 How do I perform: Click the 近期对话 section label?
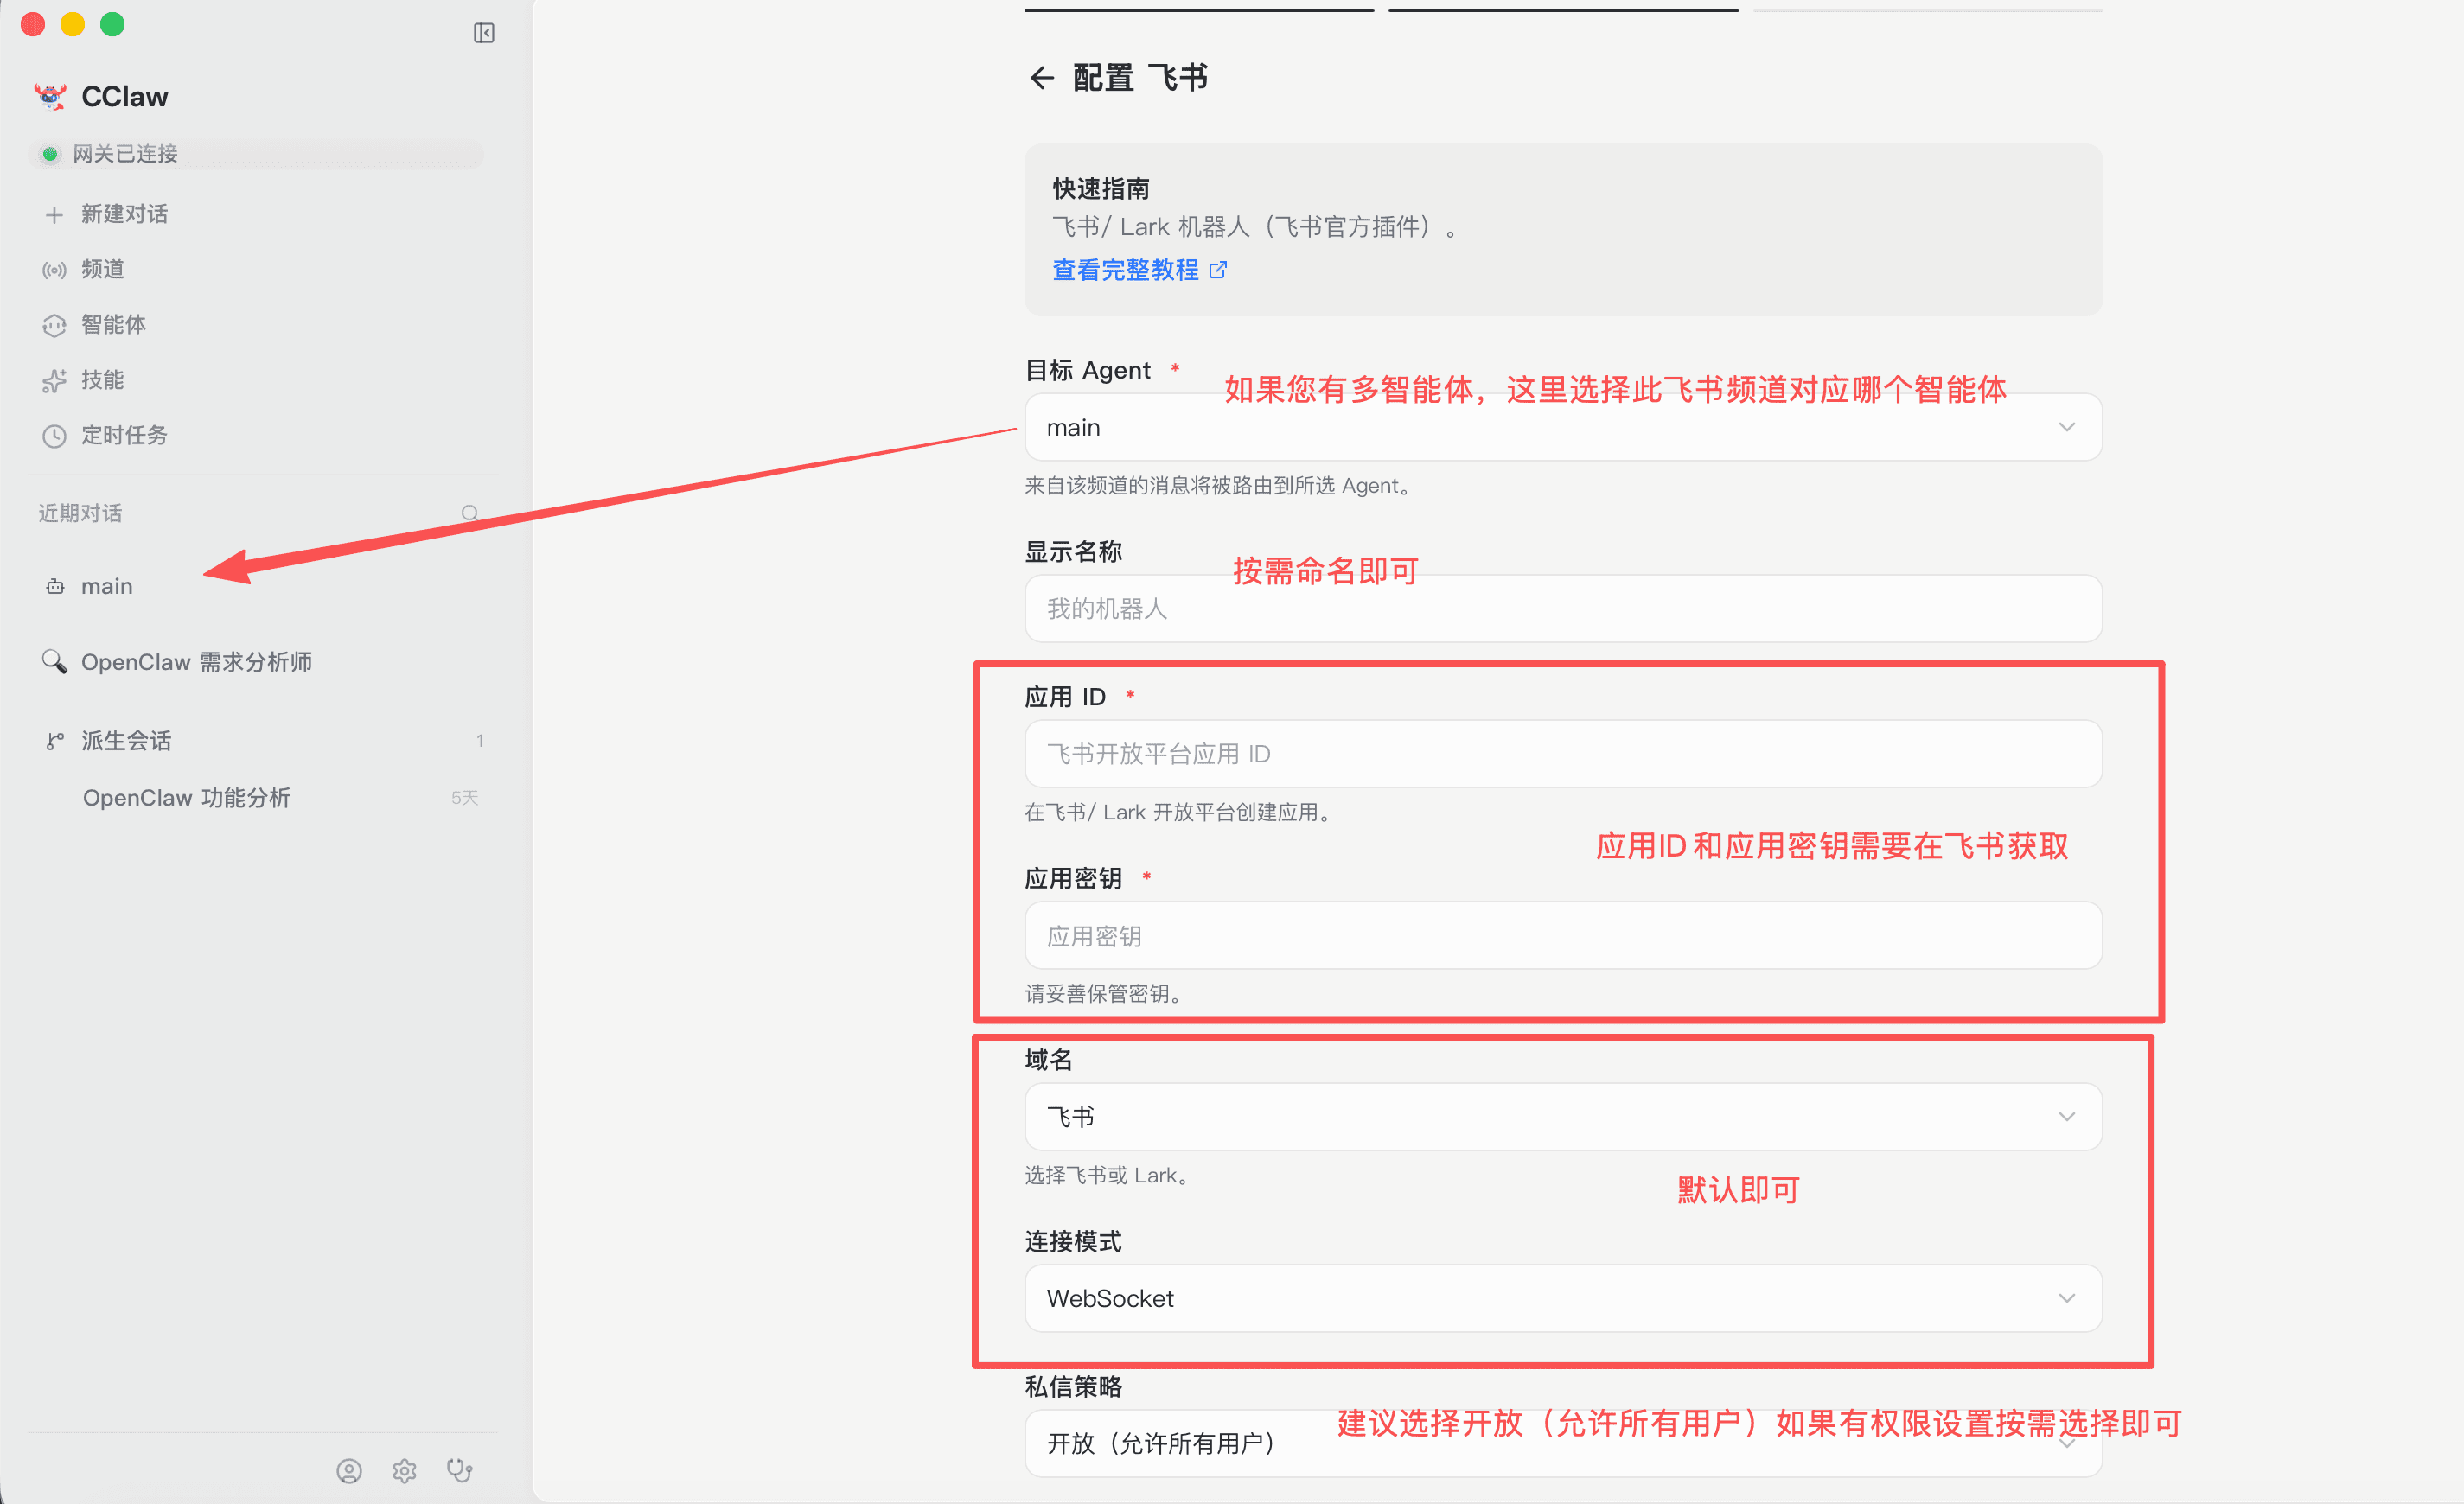(x=80, y=513)
